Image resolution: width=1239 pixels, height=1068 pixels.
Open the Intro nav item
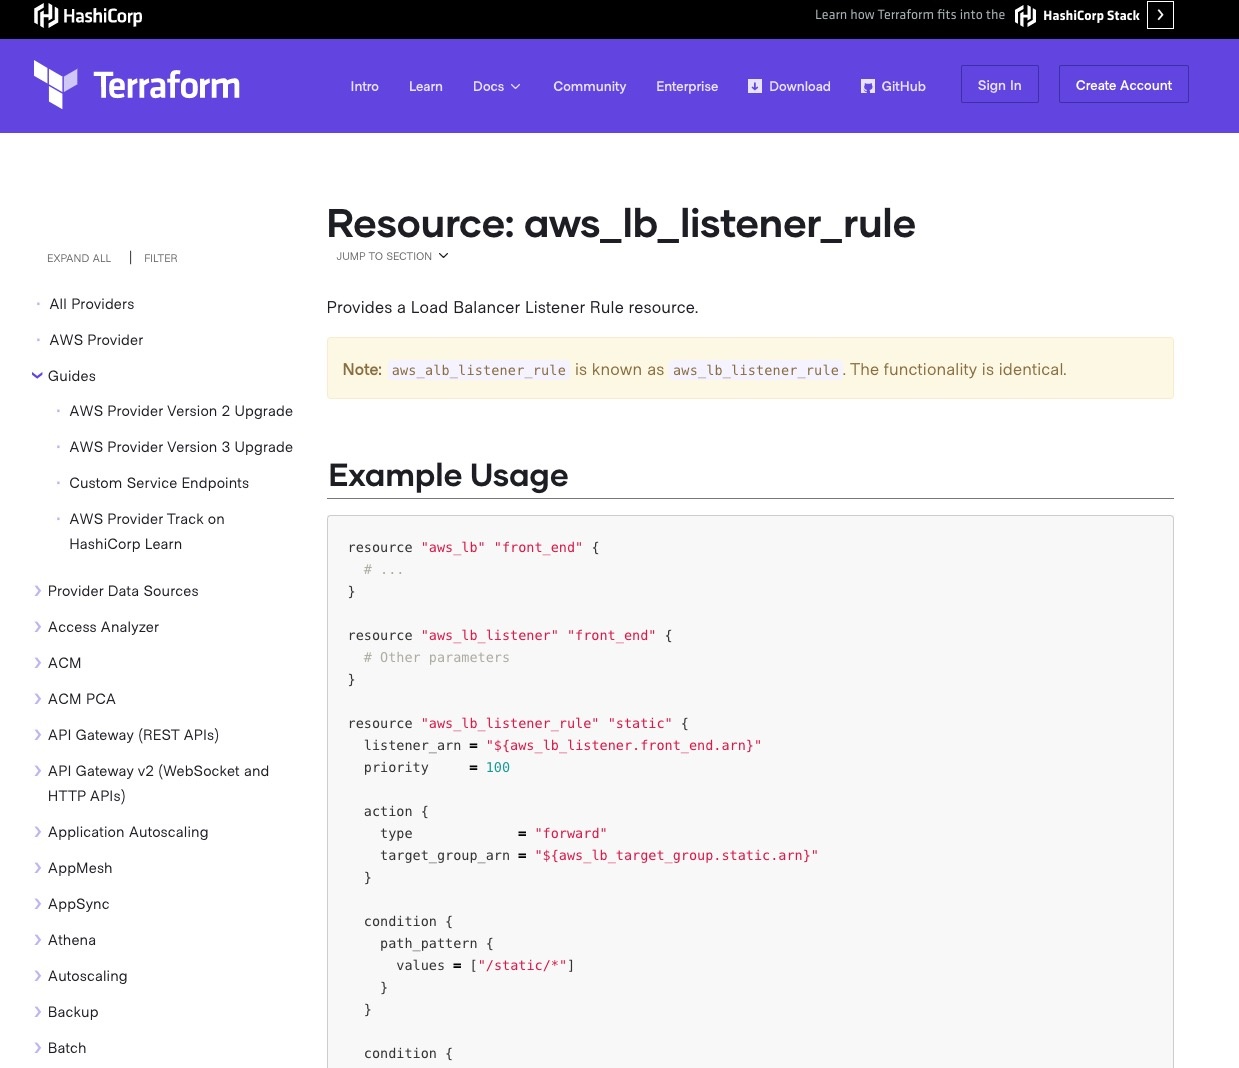[x=364, y=86]
